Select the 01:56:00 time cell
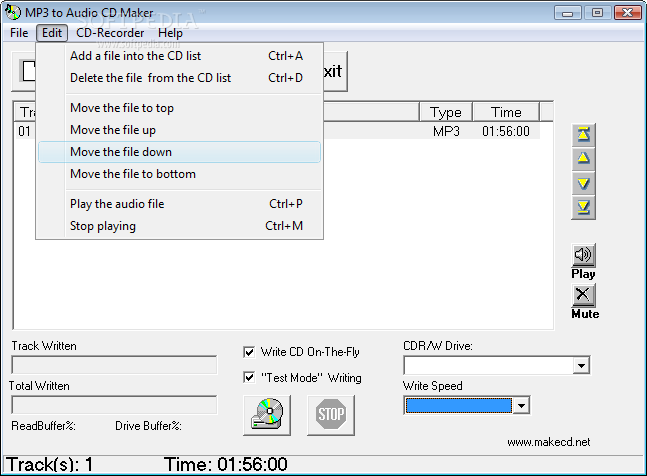Viewport: 647px width, 476px height. [x=506, y=132]
